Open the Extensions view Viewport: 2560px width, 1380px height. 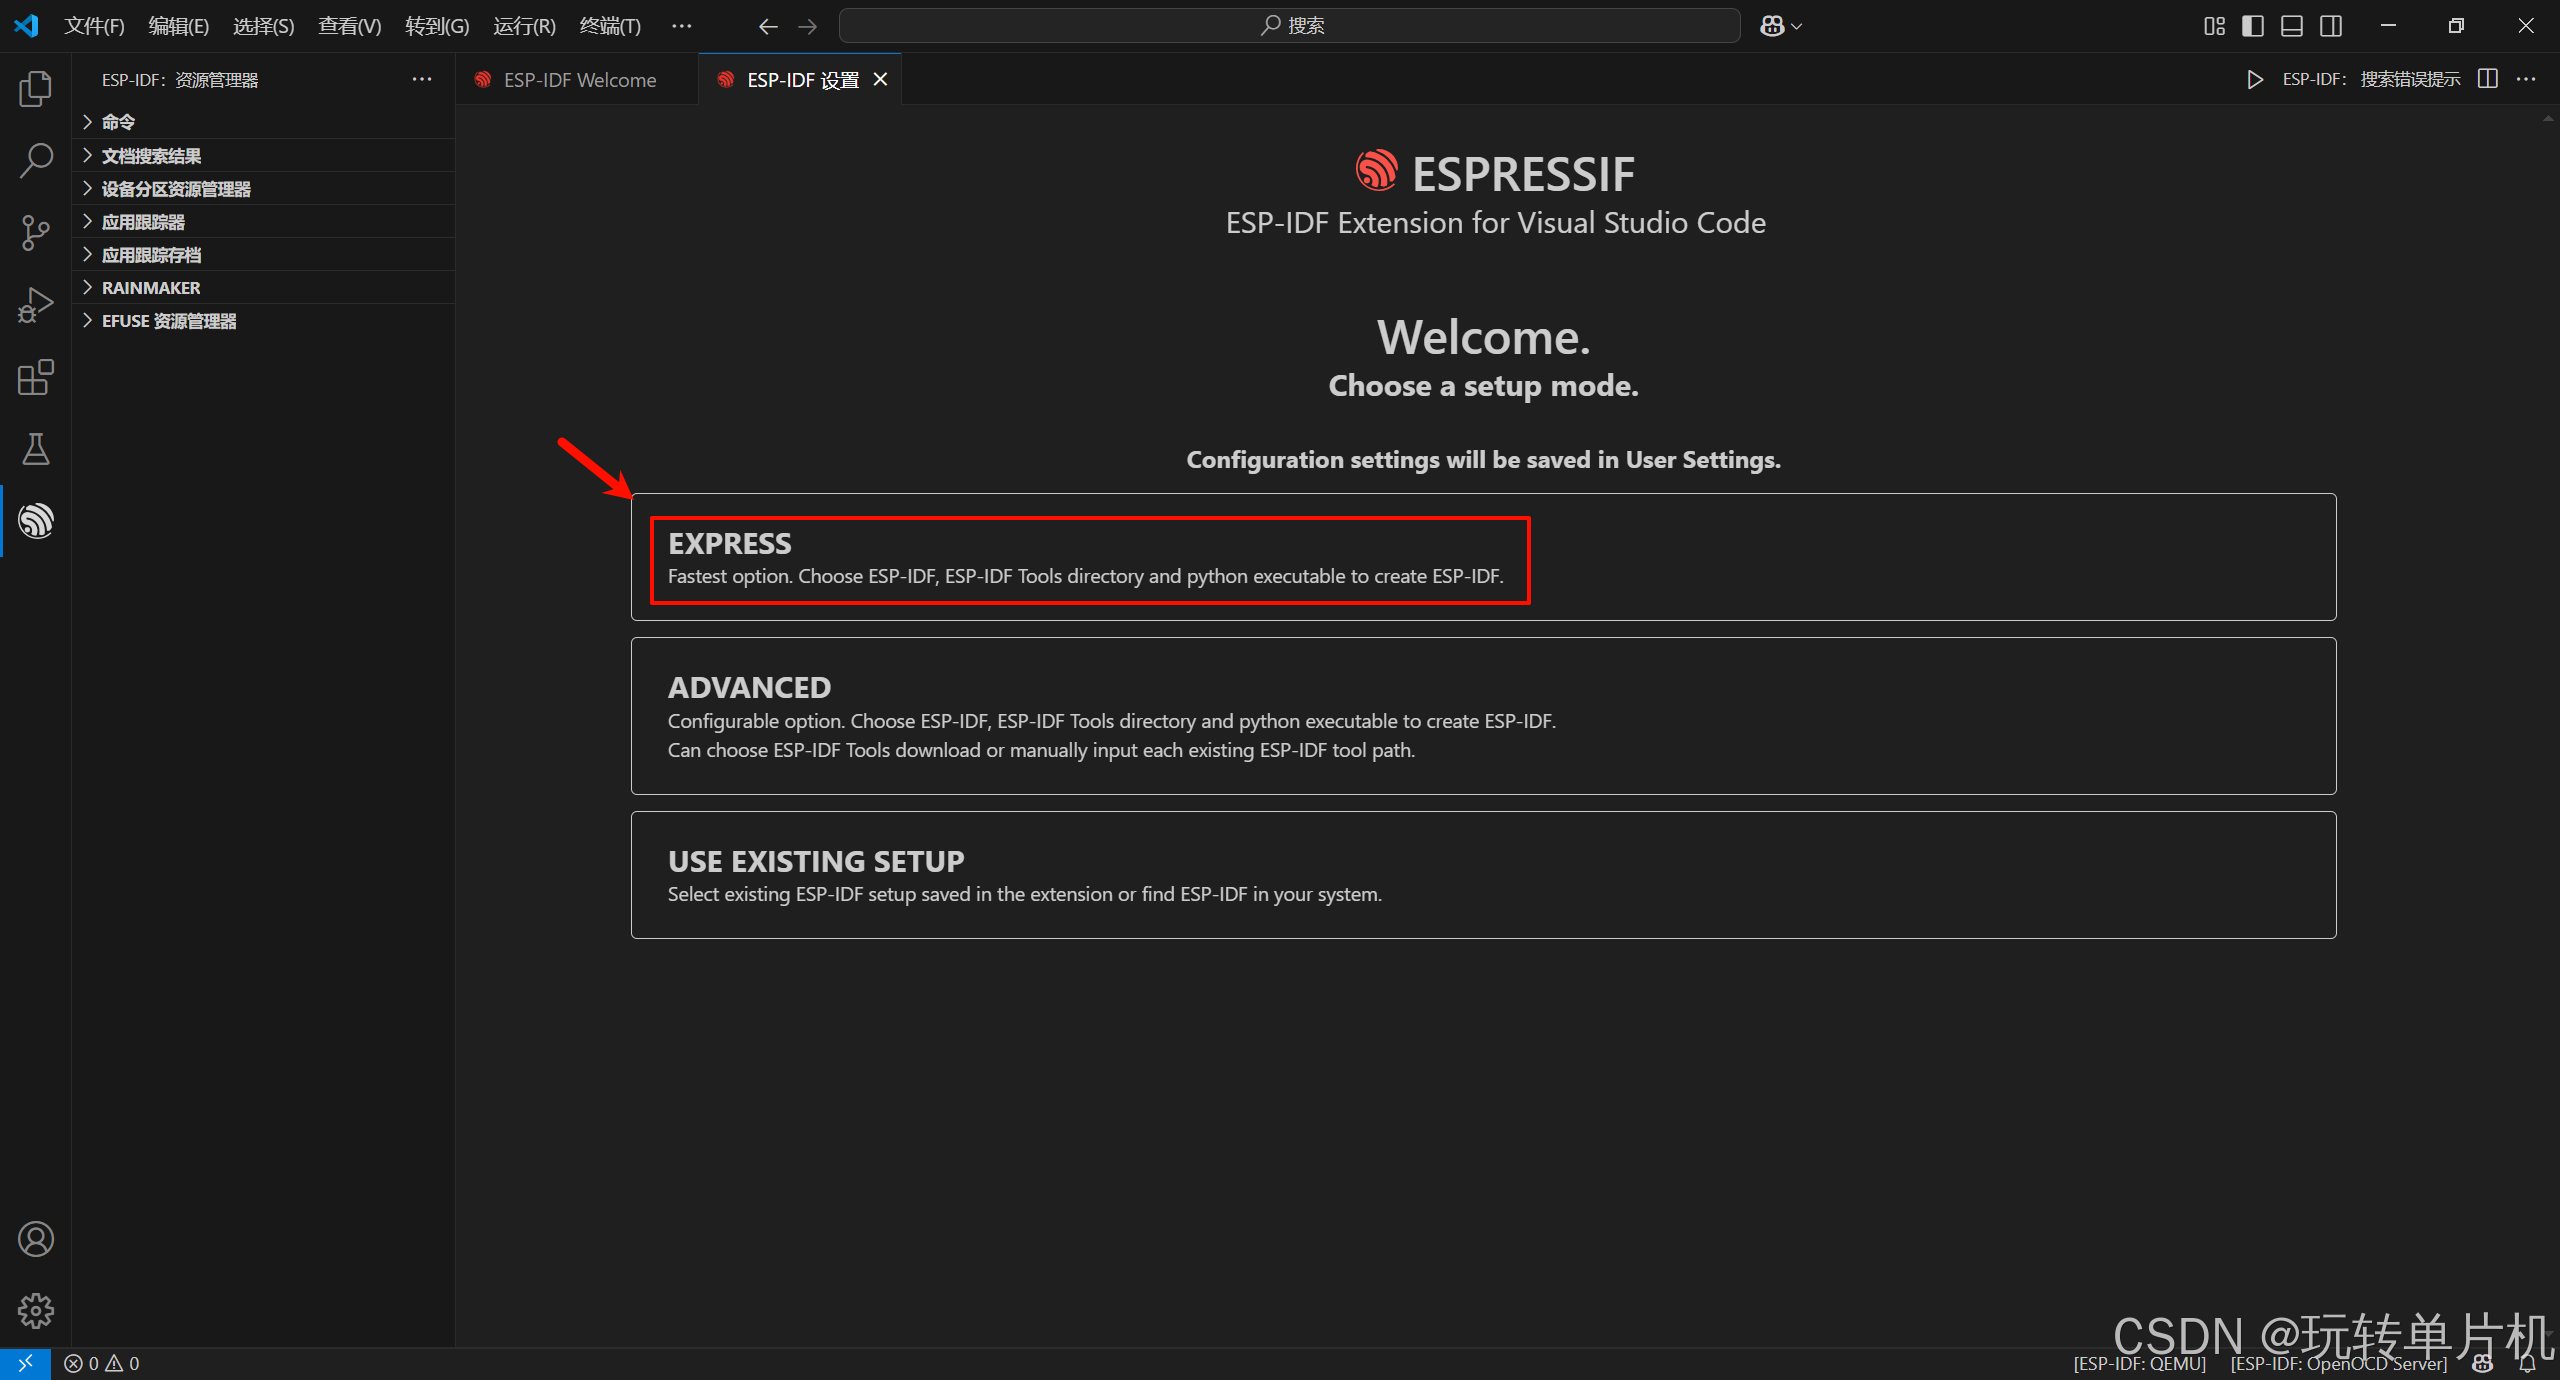[36, 378]
